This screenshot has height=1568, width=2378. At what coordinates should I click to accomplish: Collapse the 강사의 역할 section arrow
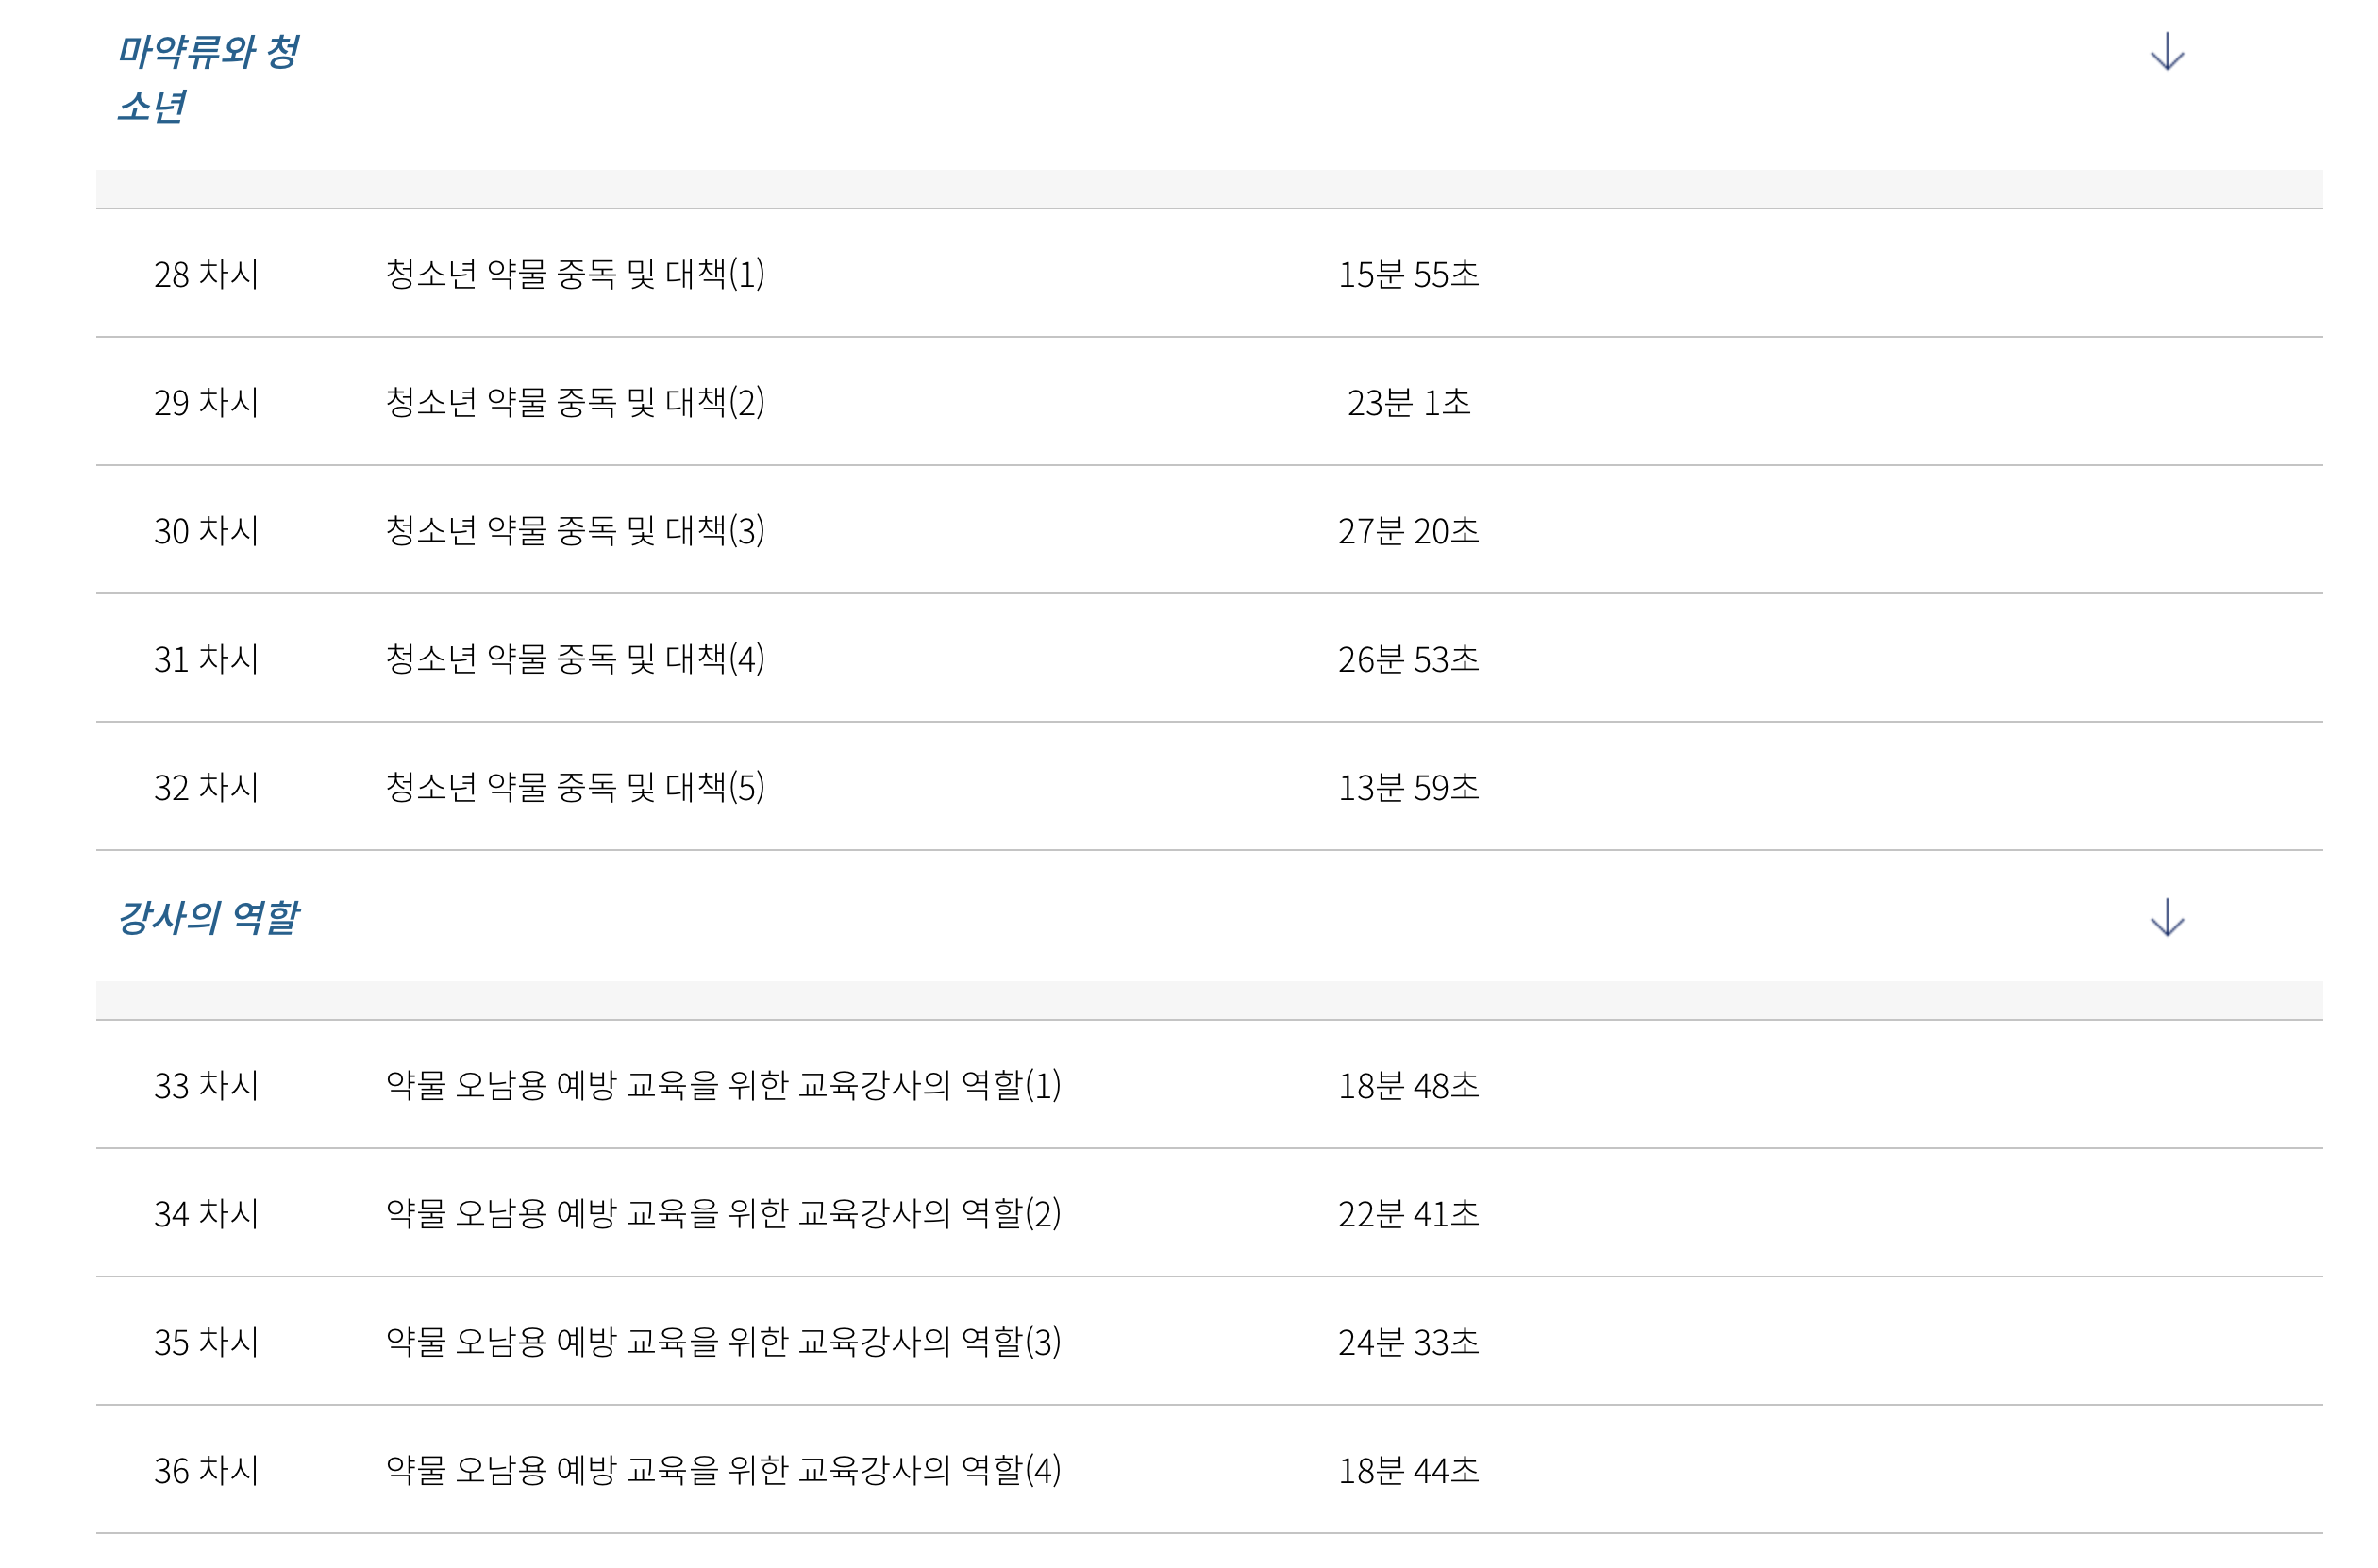coord(2166,917)
